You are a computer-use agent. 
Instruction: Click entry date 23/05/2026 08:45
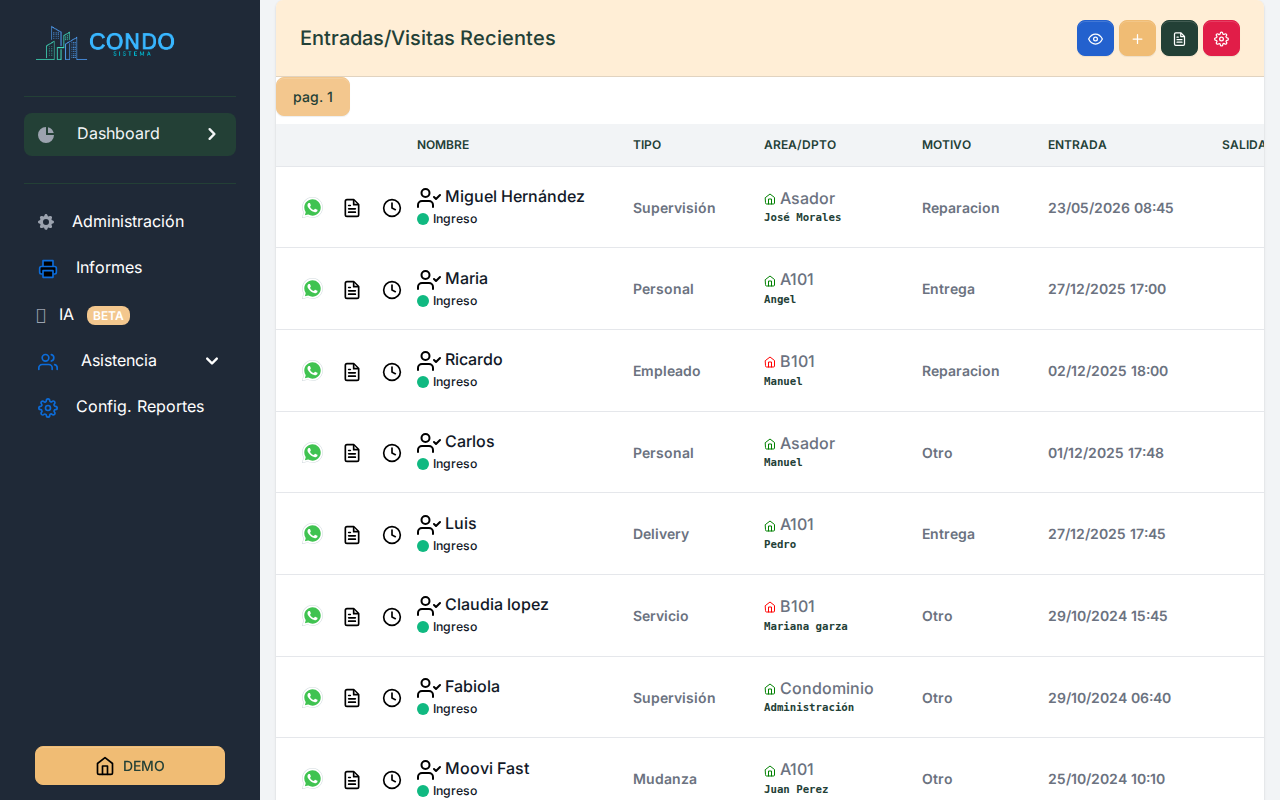[1111, 208]
